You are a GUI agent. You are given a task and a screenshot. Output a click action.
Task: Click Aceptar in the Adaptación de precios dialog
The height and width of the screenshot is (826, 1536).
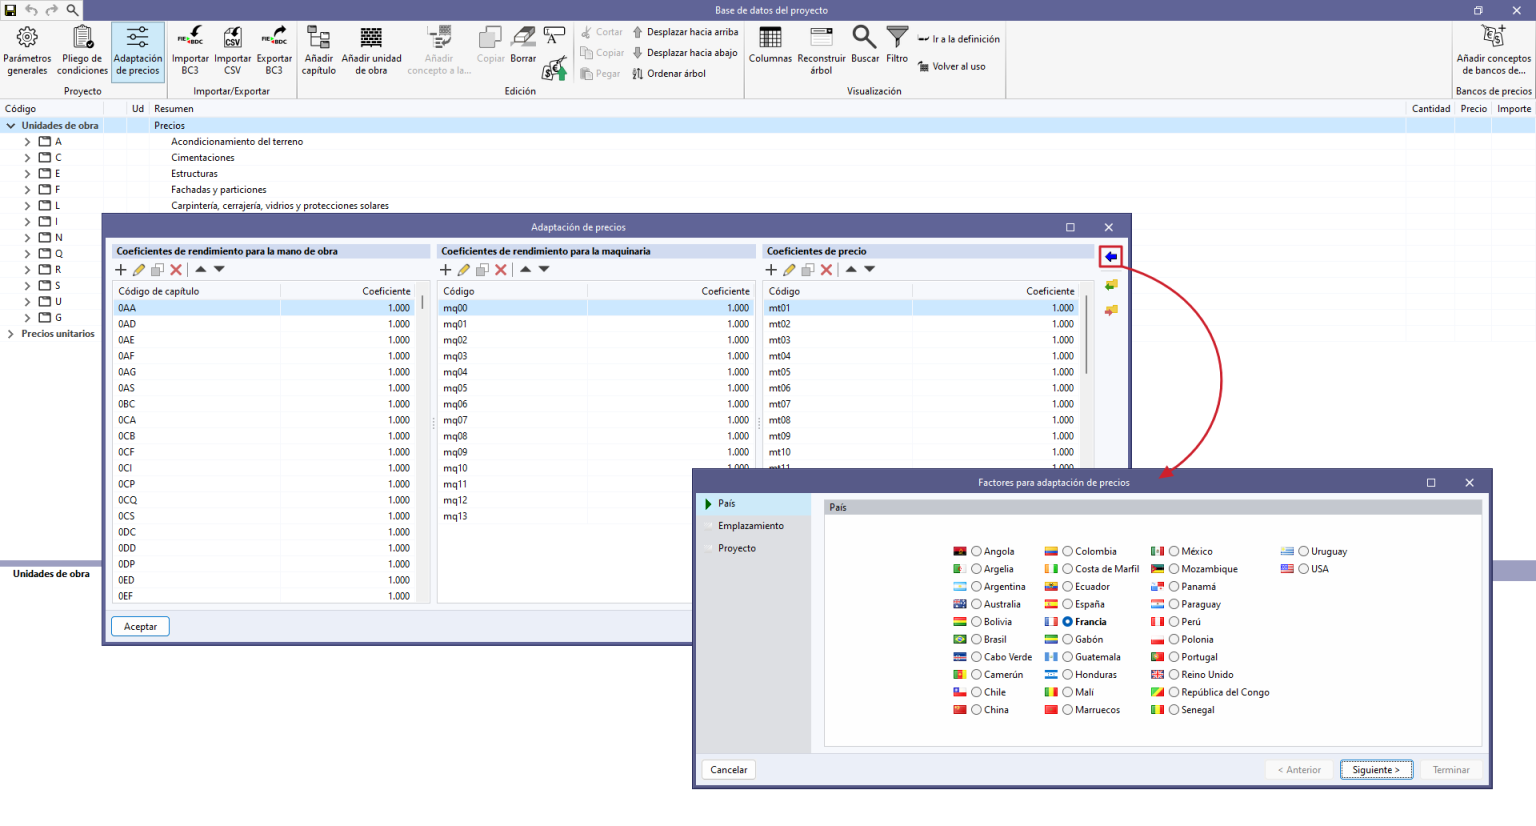[x=140, y=626]
